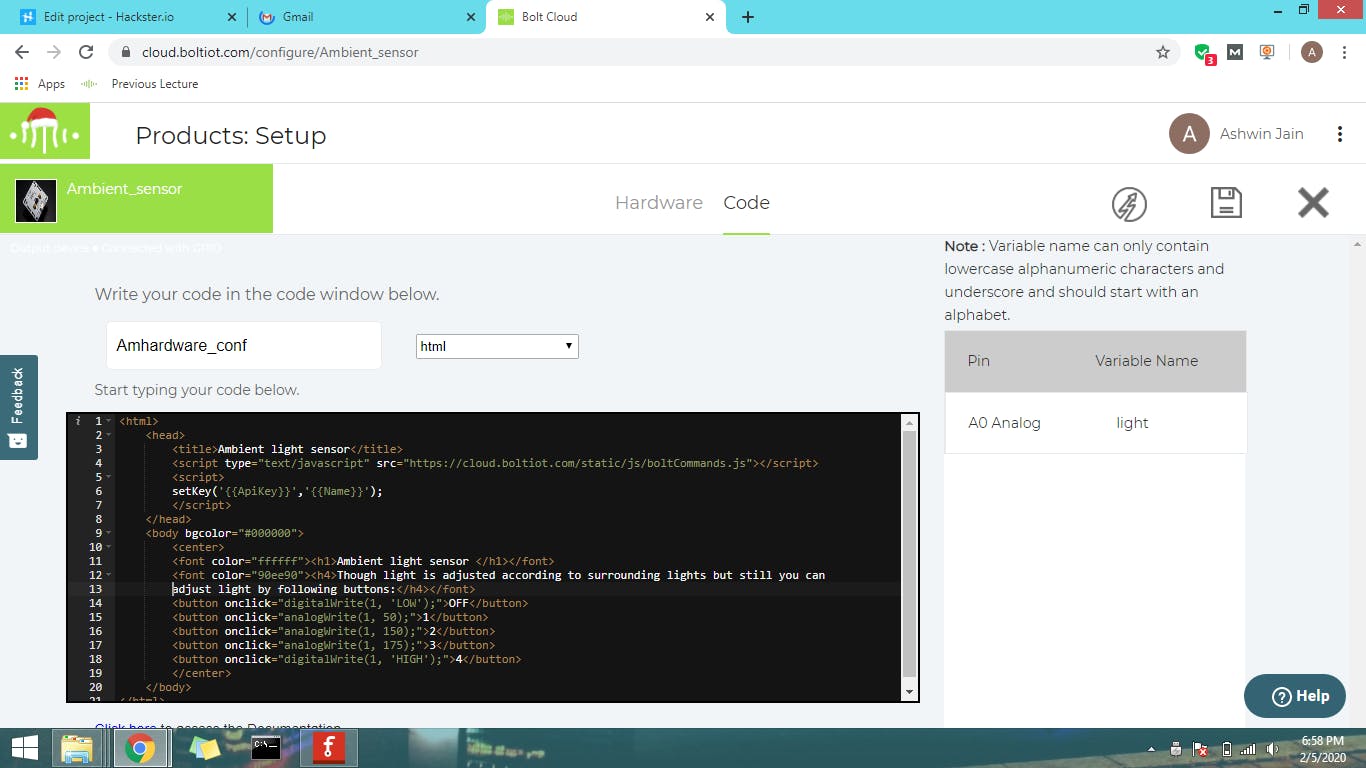Open the Apps bookmarks shortcut
The height and width of the screenshot is (768, 1366).
coord(40,84)
